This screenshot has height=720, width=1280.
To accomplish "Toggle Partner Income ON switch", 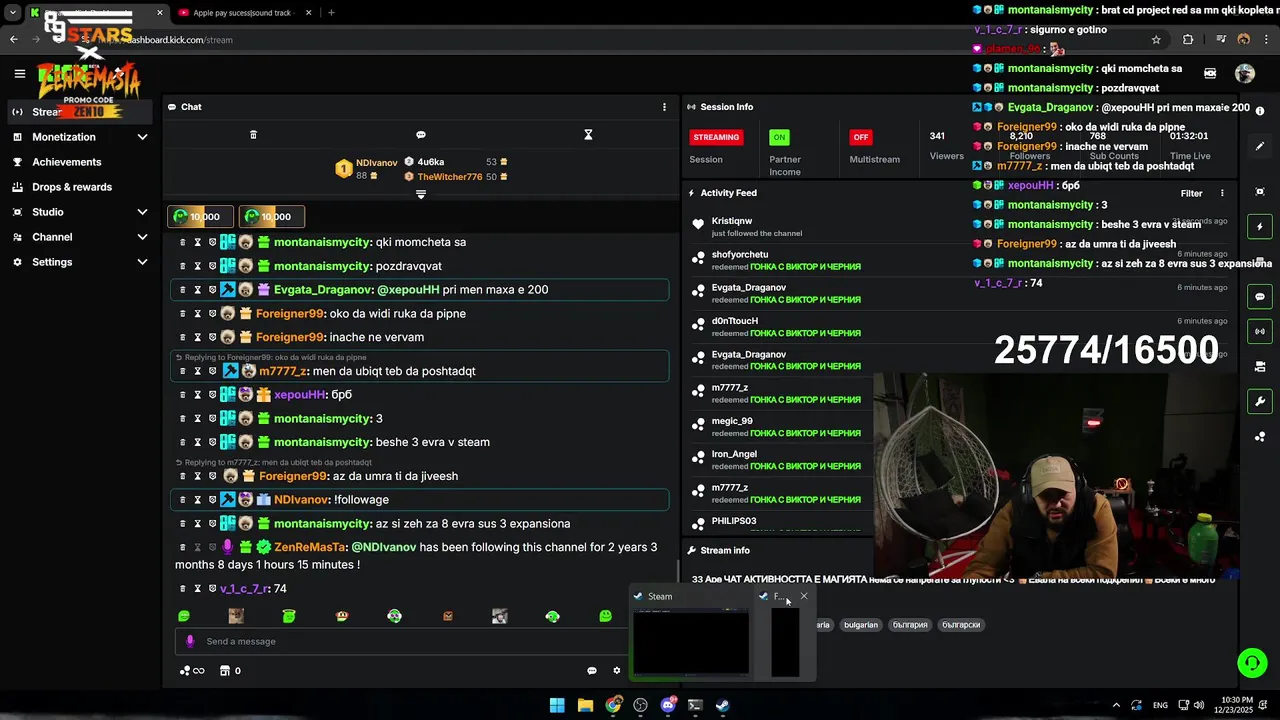I will [779, 137].
